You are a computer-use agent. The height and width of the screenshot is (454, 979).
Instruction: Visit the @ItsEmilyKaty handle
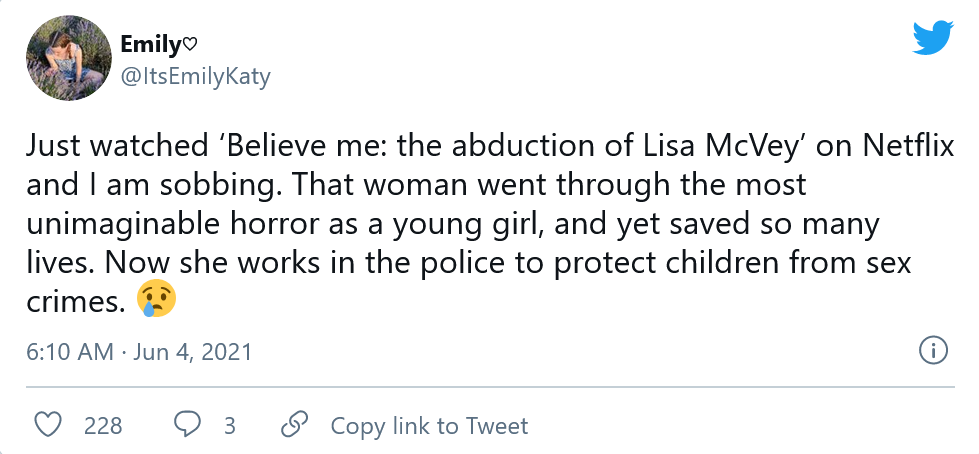(195, 77)
